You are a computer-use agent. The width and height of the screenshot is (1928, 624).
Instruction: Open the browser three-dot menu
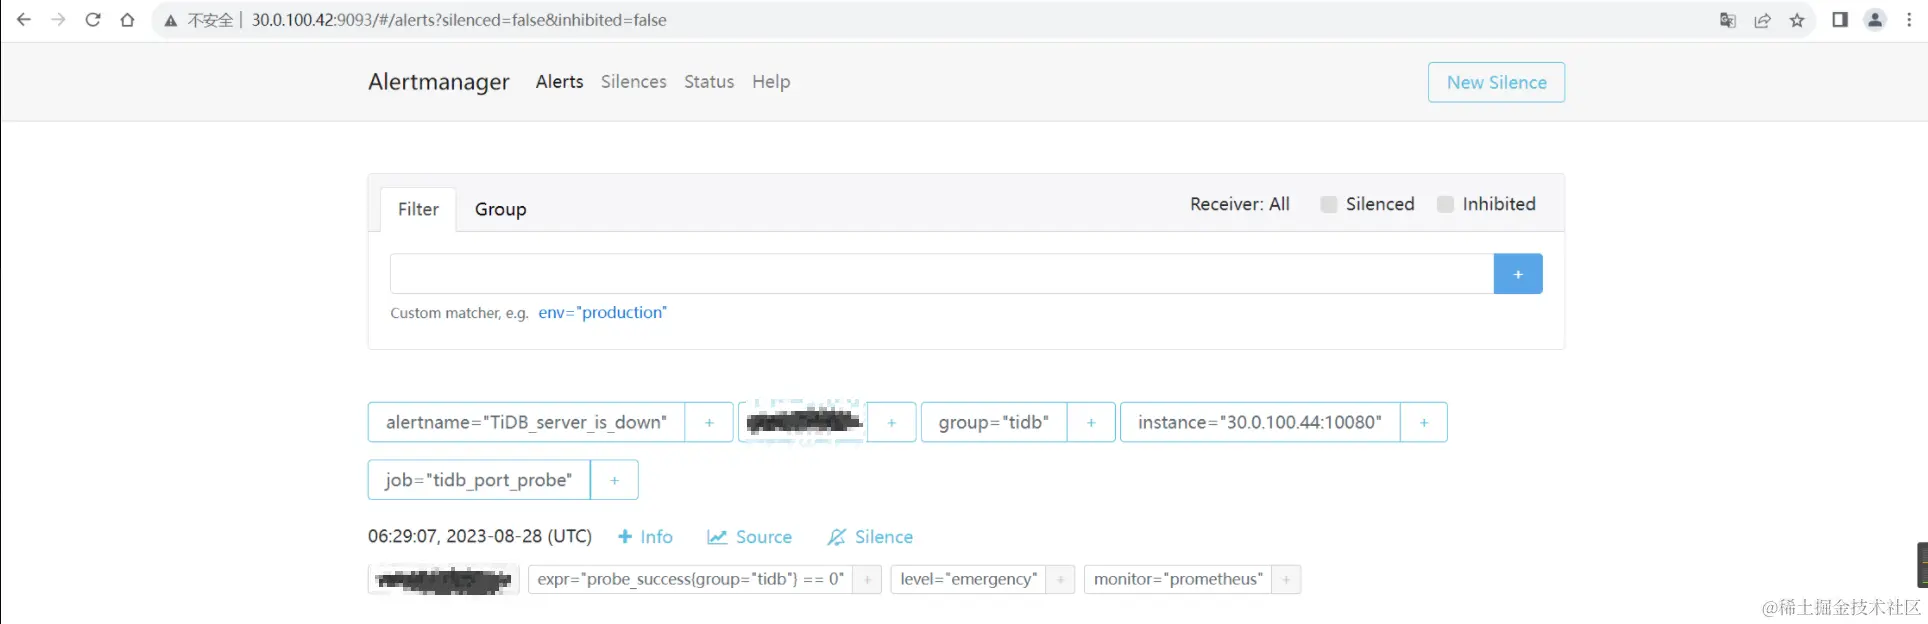pyautogui.click(x=1909, y=20)
